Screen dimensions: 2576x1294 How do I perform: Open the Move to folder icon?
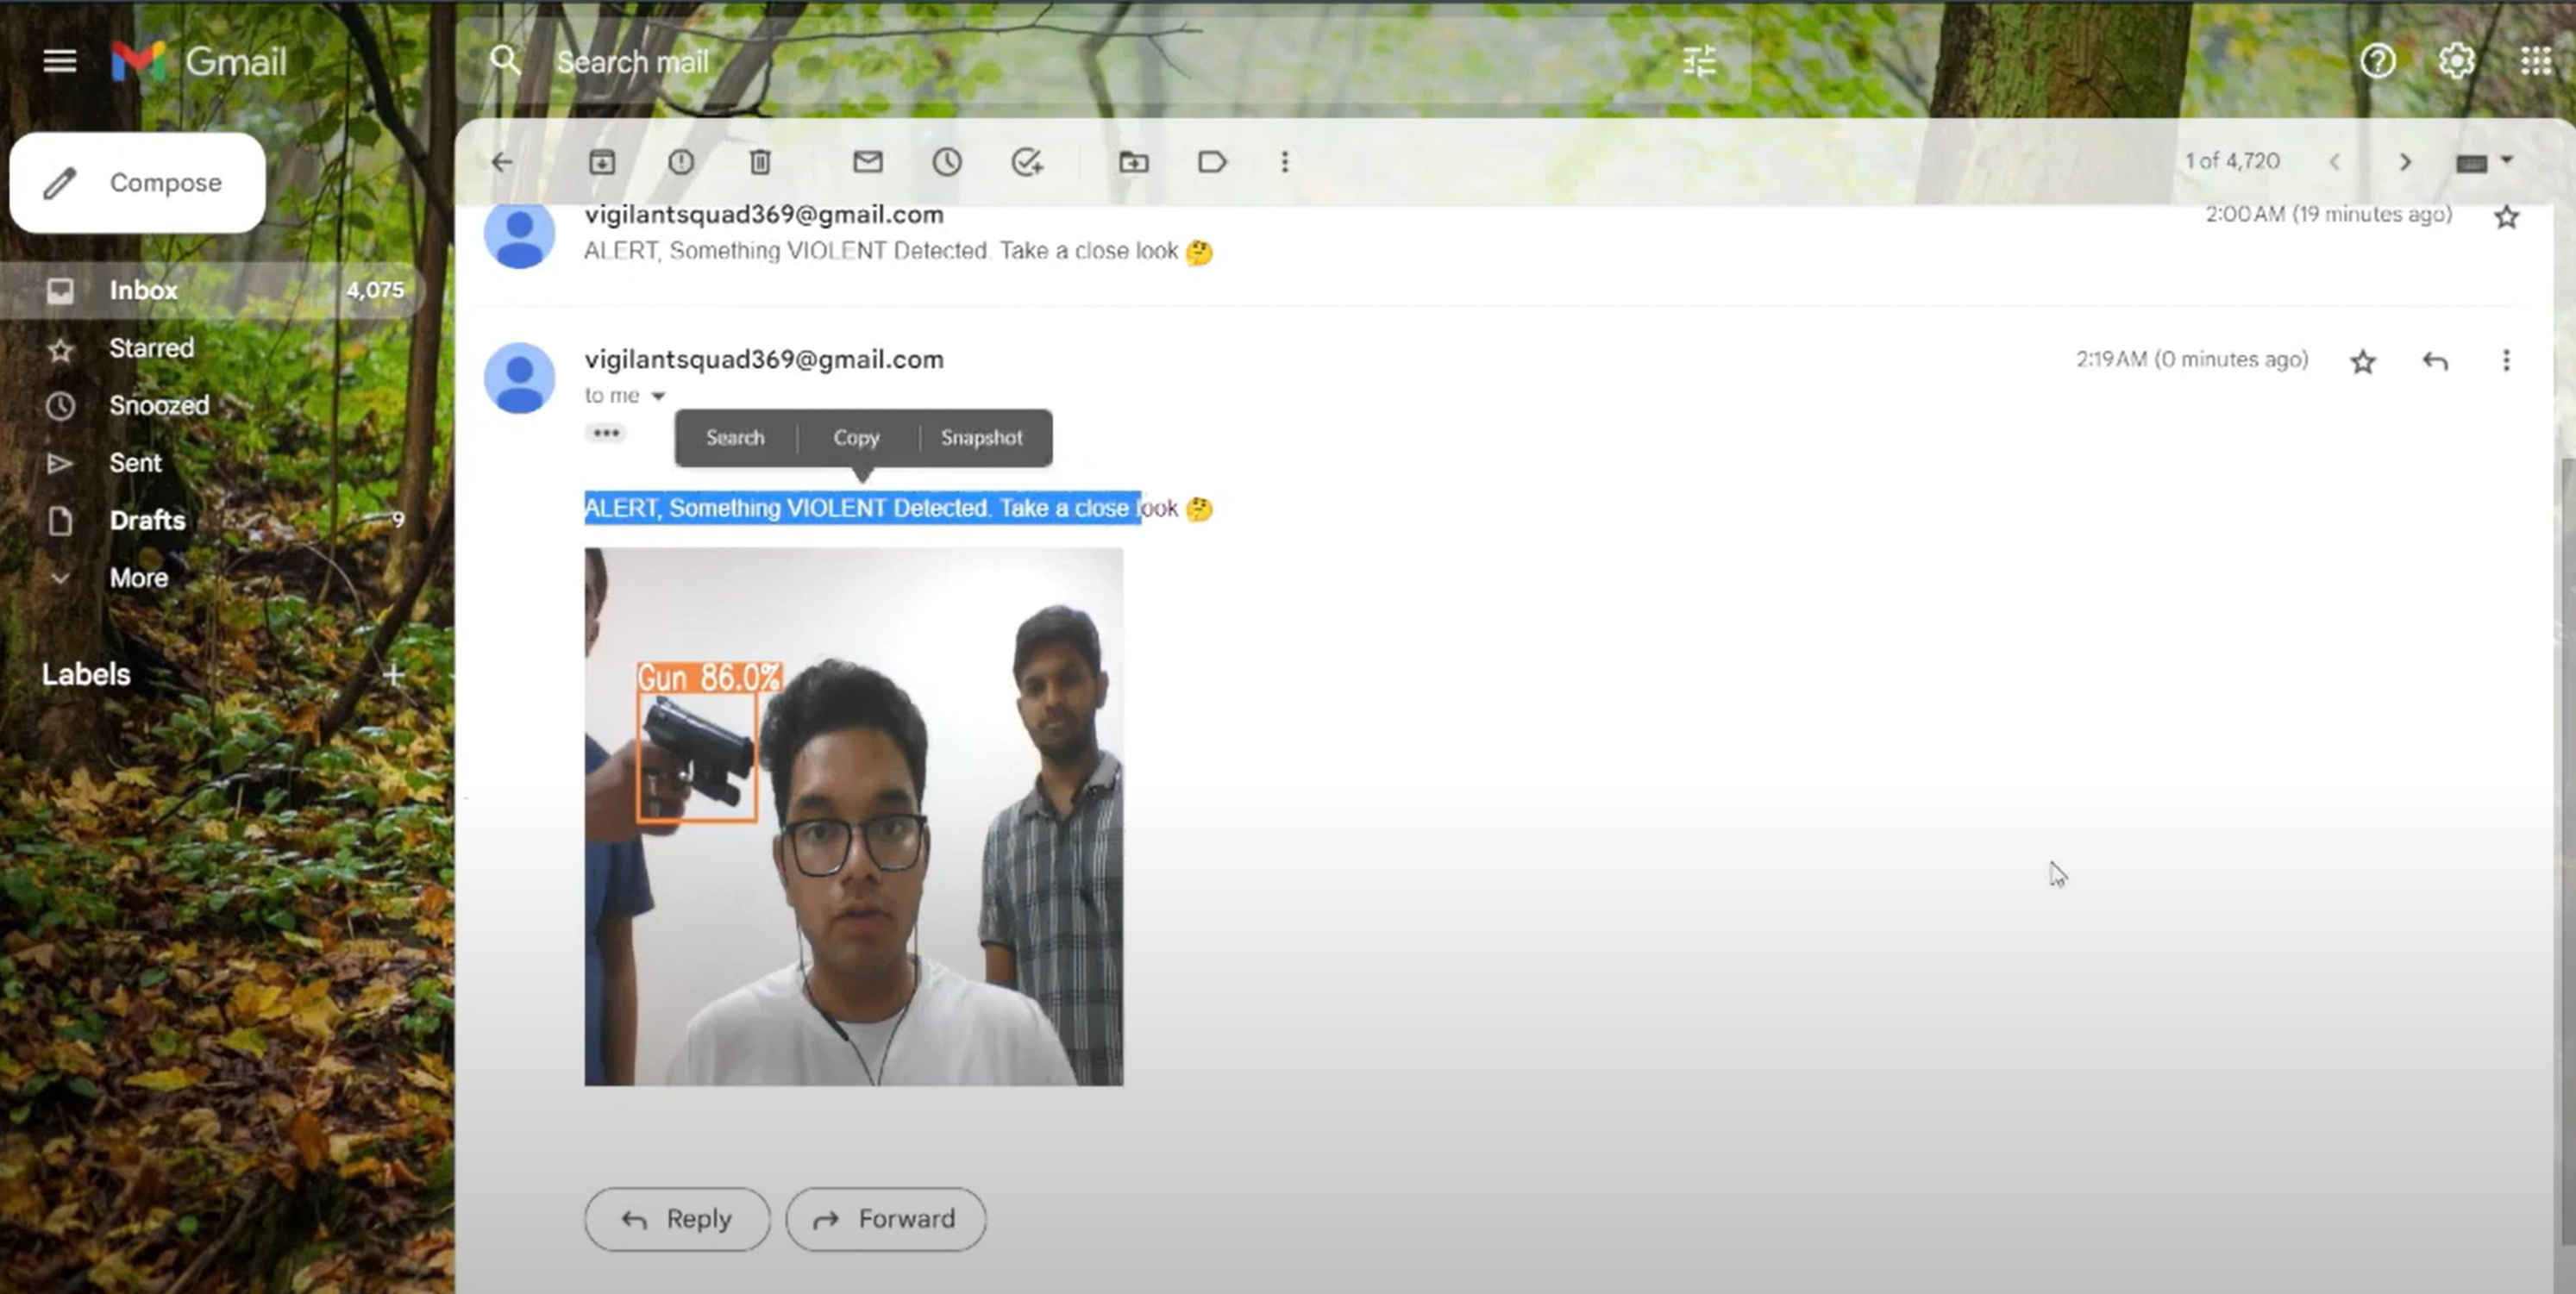[x=1133, y=162]
